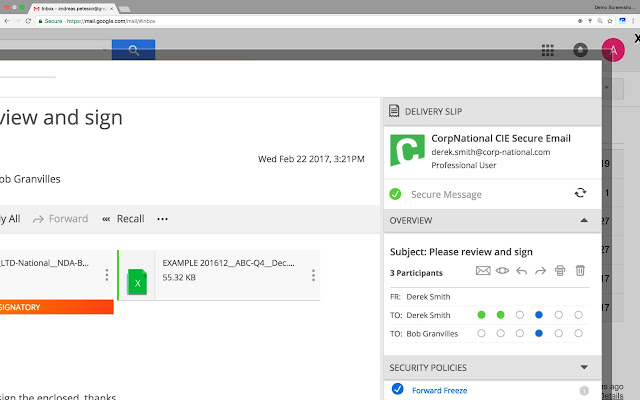Click the print icon in the participants header

(x=560, y=270)
